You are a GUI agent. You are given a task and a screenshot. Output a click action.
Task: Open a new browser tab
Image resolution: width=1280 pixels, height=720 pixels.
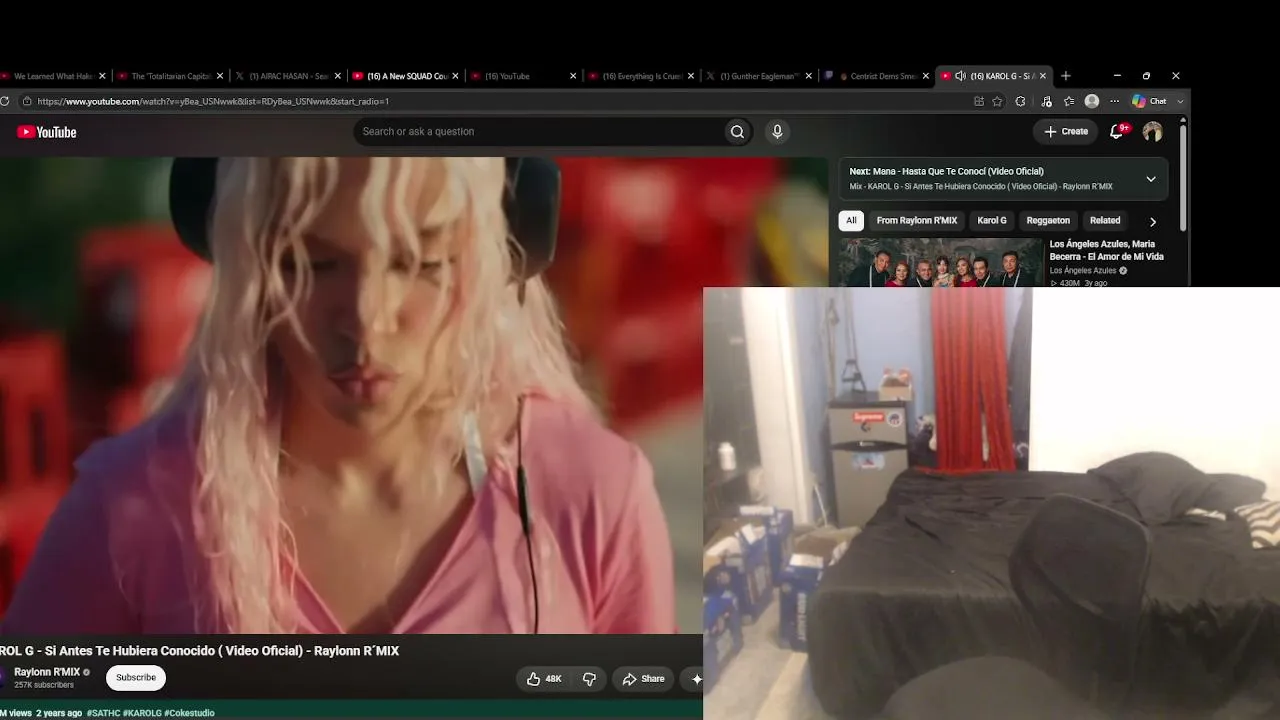click(x=1065, y=76)
